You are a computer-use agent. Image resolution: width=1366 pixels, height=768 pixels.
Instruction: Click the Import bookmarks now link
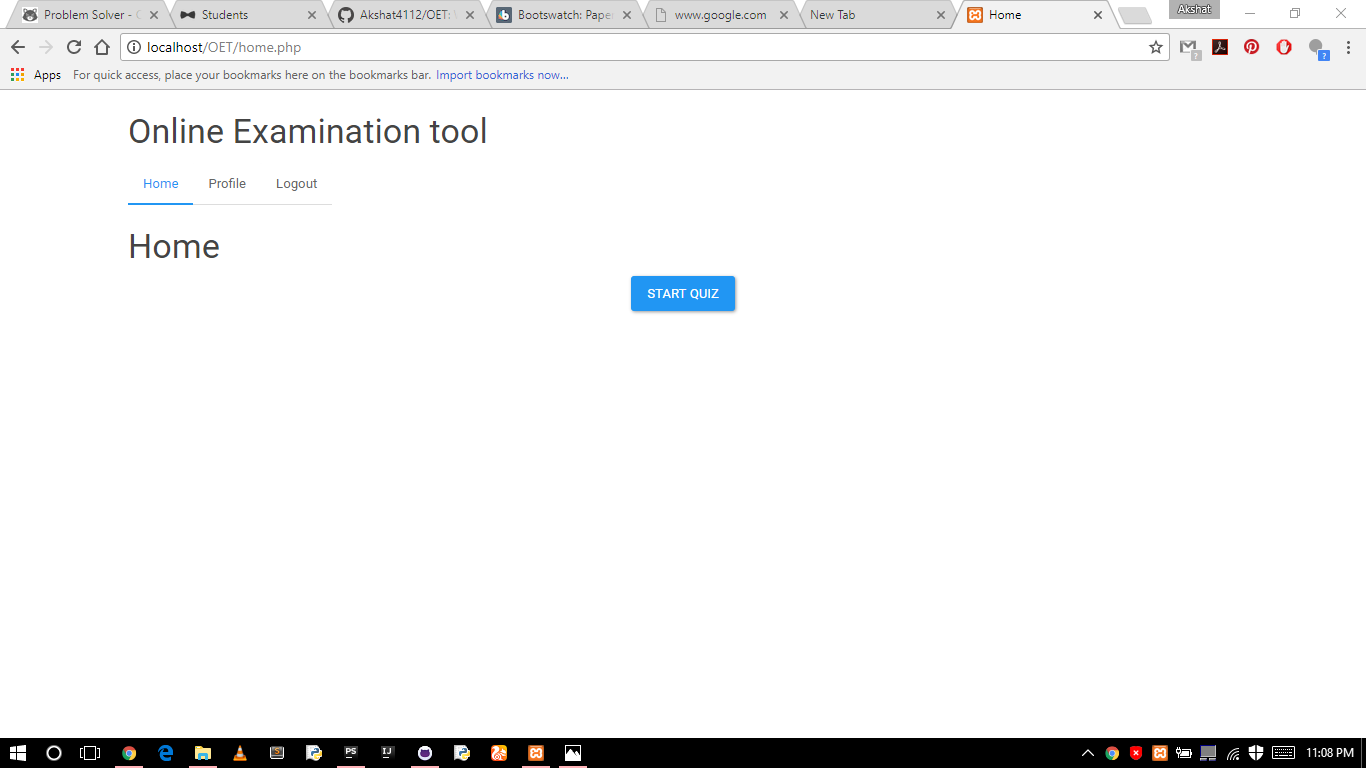pos(502,75)
